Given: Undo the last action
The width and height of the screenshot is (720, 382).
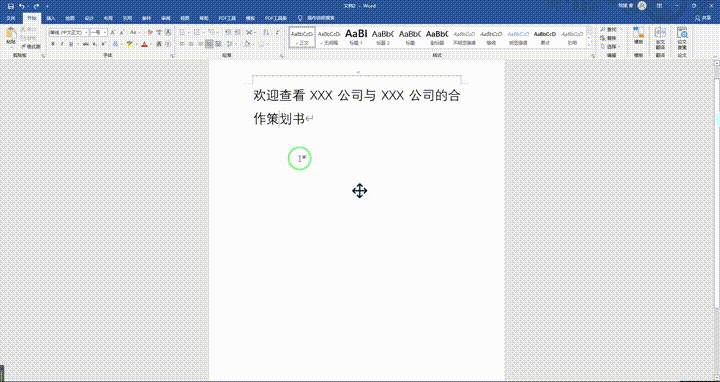Looking at the screenshot, I should (x=21, y=6).
